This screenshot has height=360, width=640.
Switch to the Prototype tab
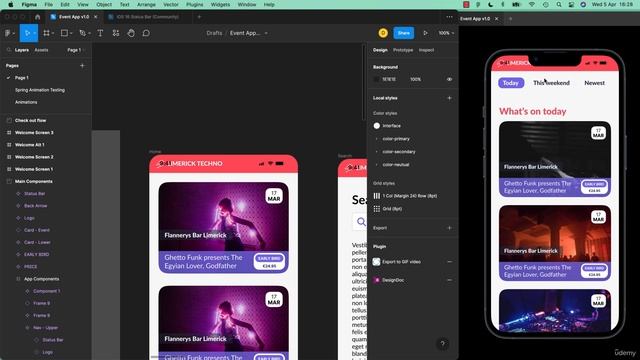pos(403,50)
